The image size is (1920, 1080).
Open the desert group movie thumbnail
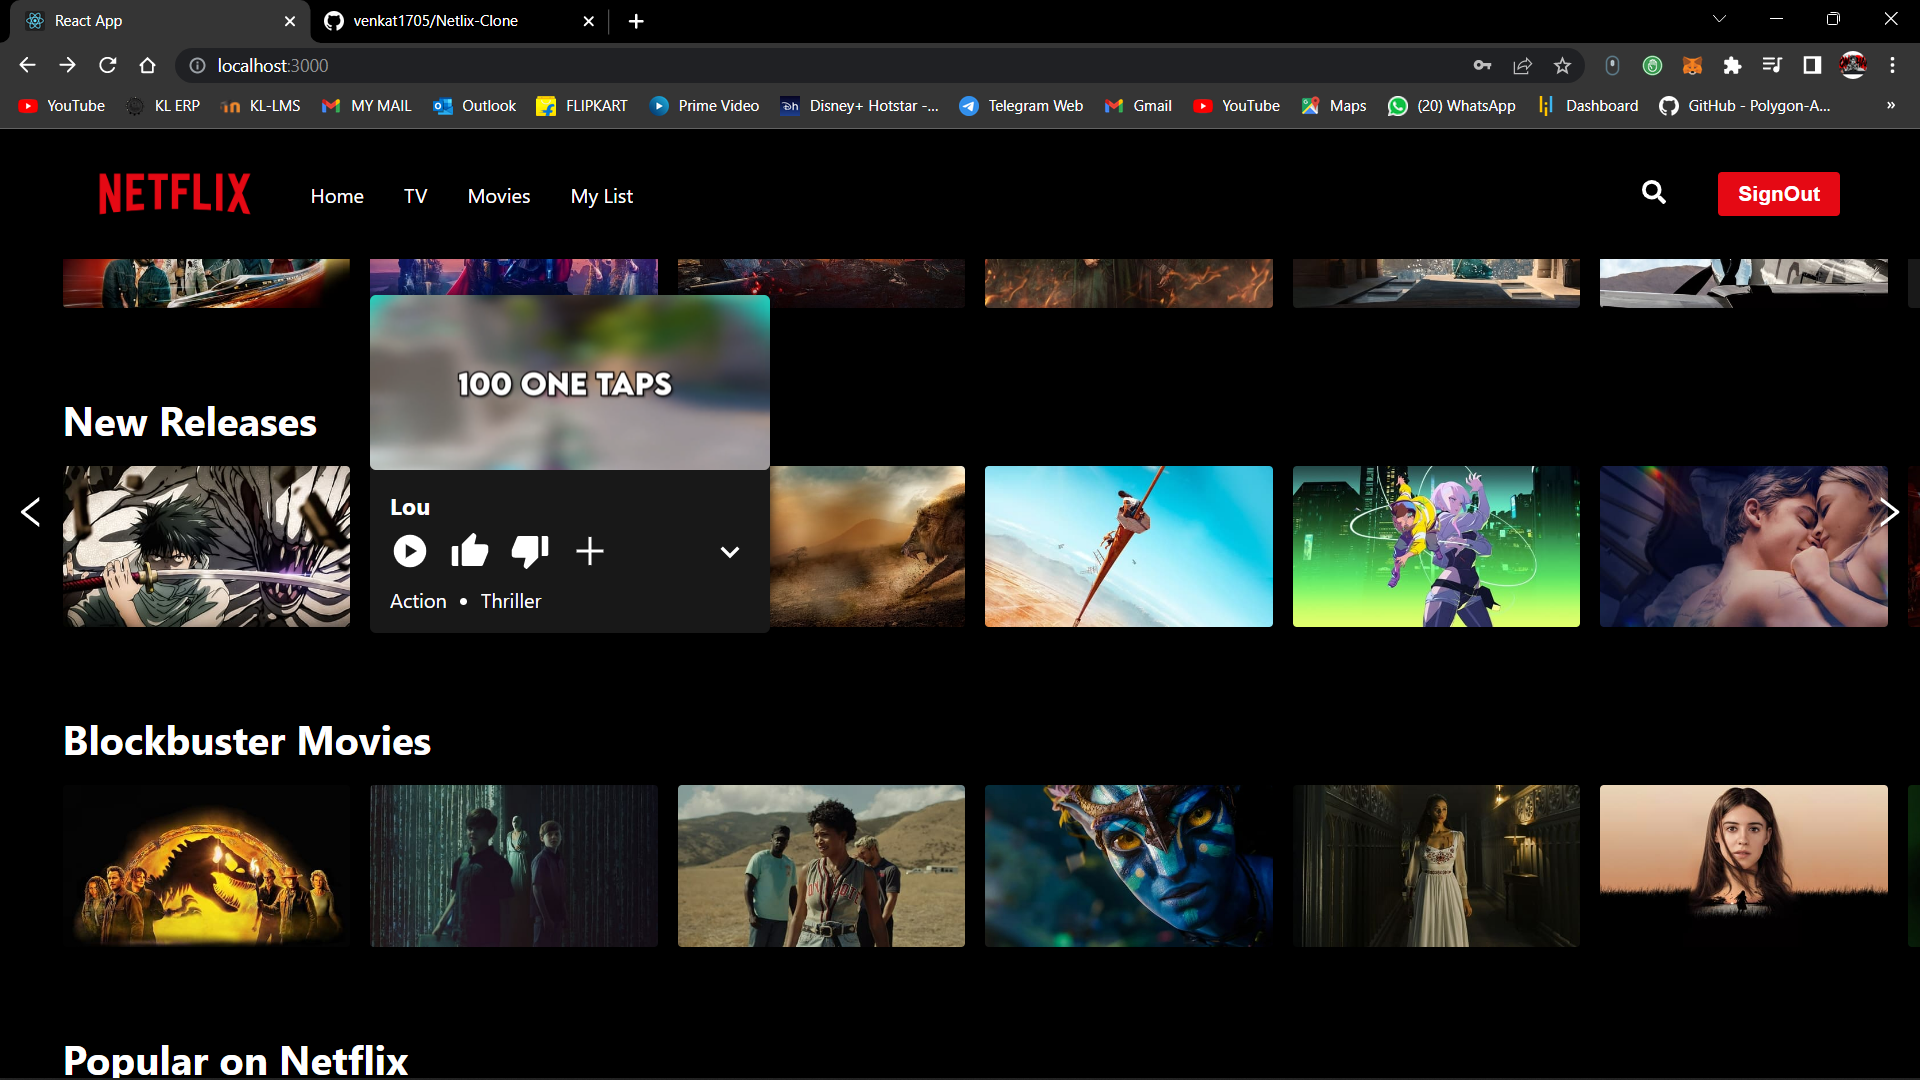pos(821,866)
